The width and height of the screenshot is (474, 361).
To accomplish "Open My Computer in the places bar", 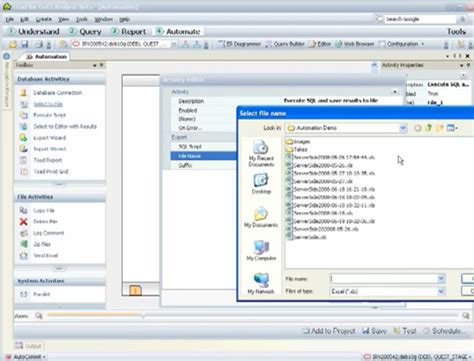I will pos(261,250).
